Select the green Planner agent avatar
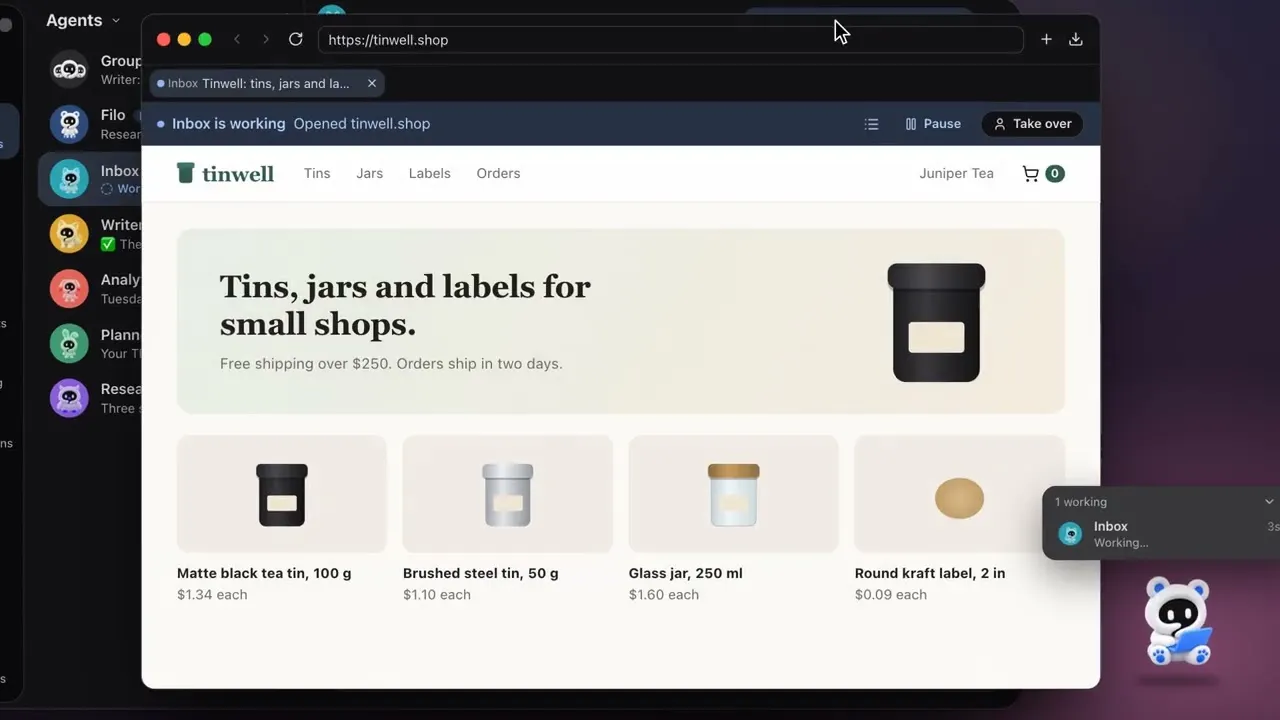This screenshot has width=1280, height=720. tap(69, 343)
